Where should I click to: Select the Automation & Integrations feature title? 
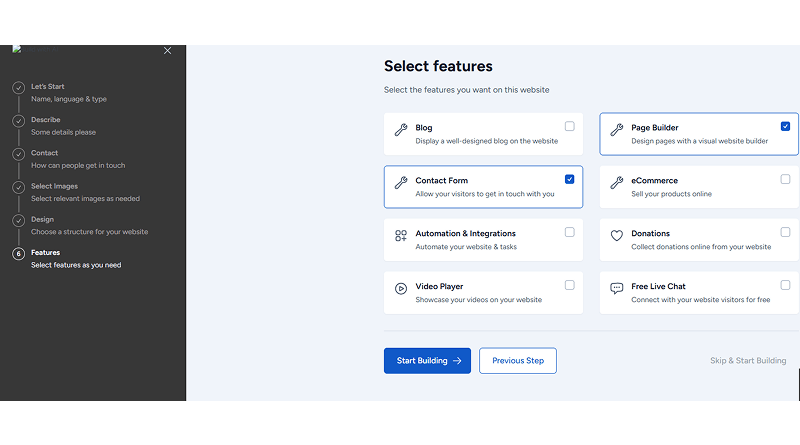click(x=465, y=233)
